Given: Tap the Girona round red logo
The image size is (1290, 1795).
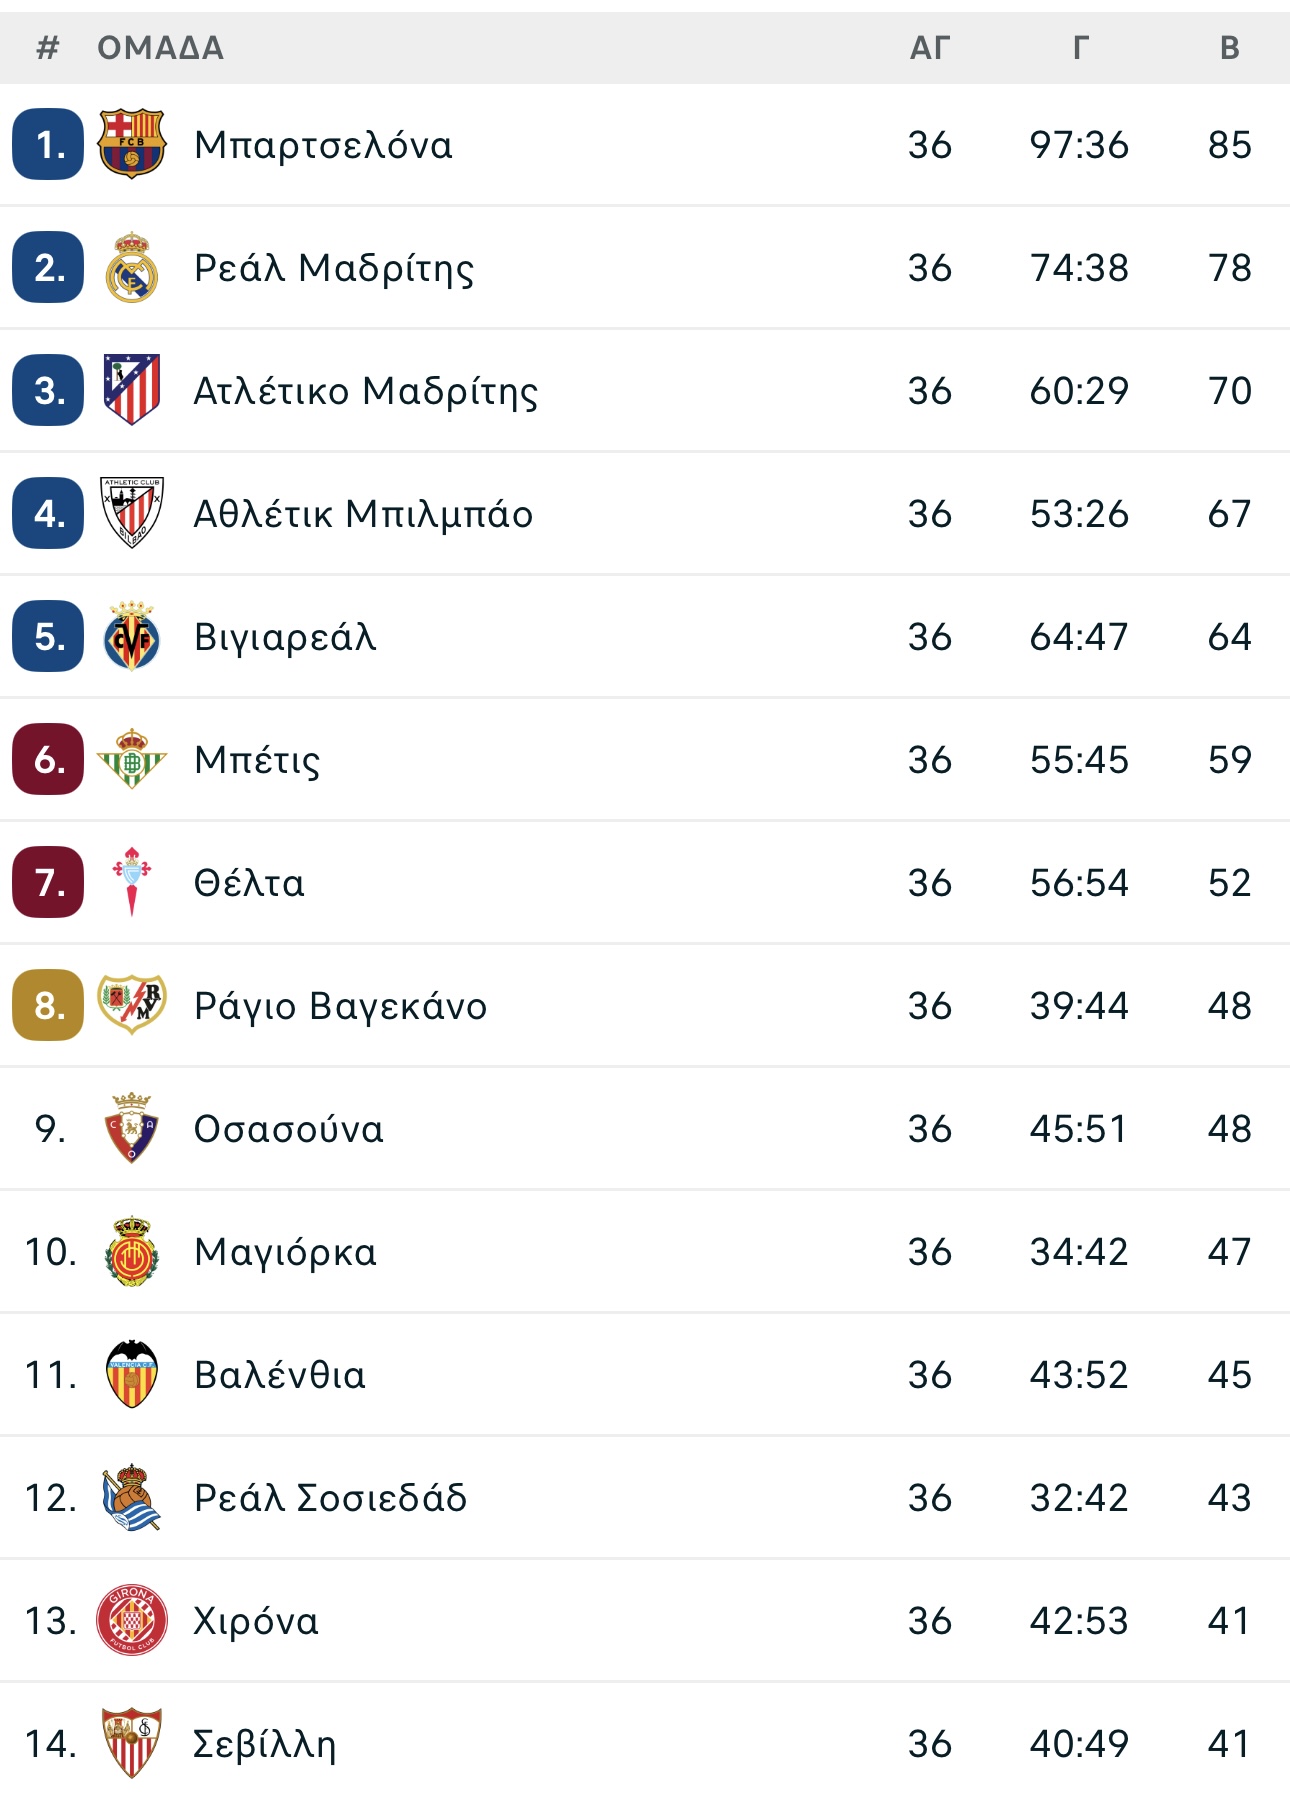Looking at the screenshot, I should pyautogui.click(x=131, y=1620).
